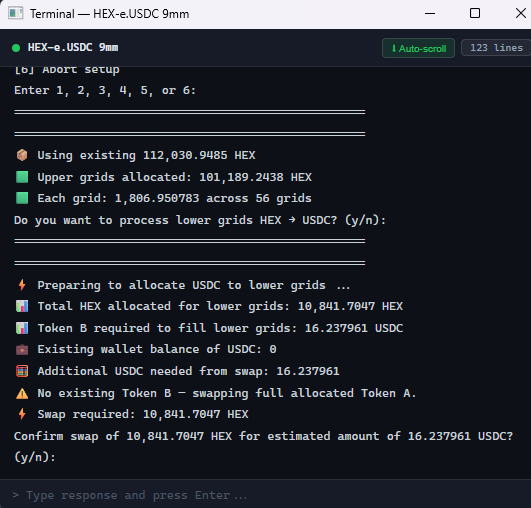The width and height of the screenshot is (531, 508).
Task: Click the terminal app icon in title bar
Action: (x=16, y=14)
